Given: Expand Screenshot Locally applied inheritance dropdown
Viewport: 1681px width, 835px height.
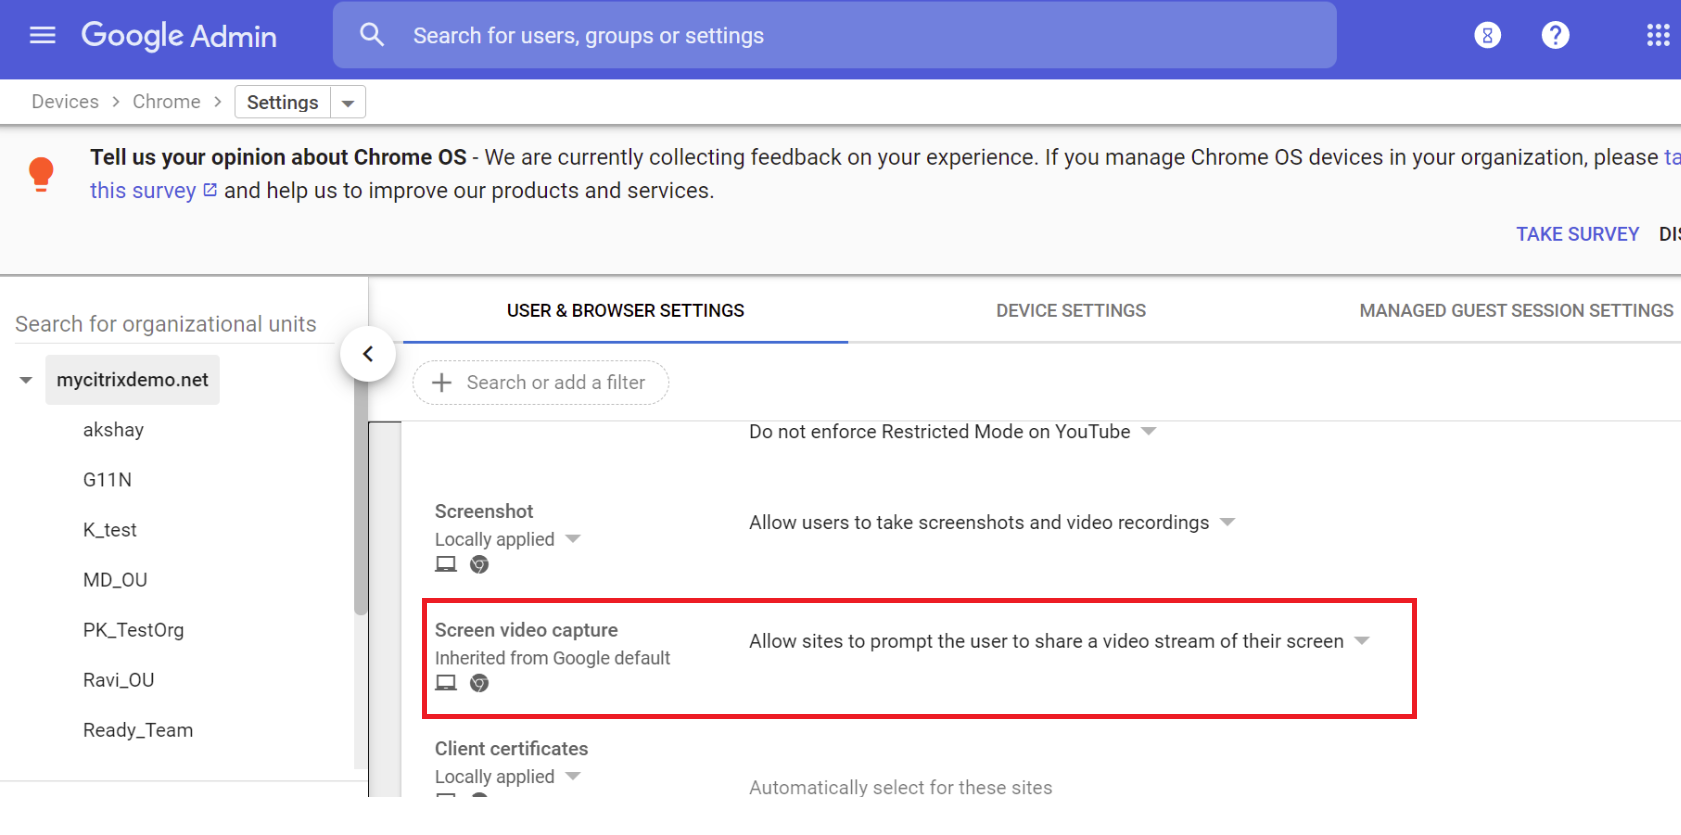Looking at the screenshot, I should [x=573, y=539].
